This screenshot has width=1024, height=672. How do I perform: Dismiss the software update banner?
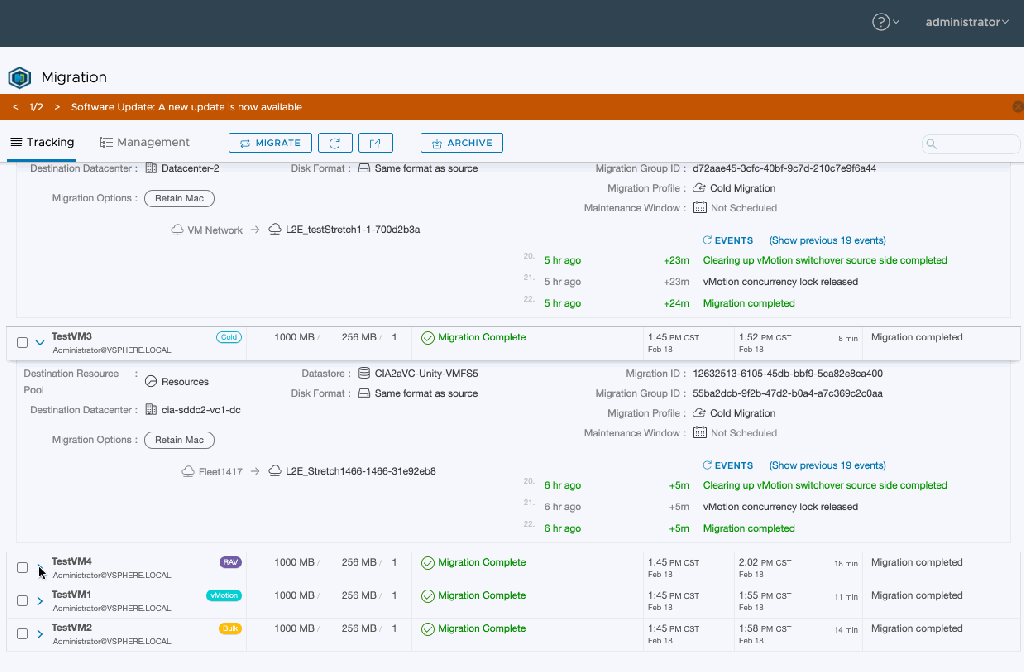coord(1017,107)
